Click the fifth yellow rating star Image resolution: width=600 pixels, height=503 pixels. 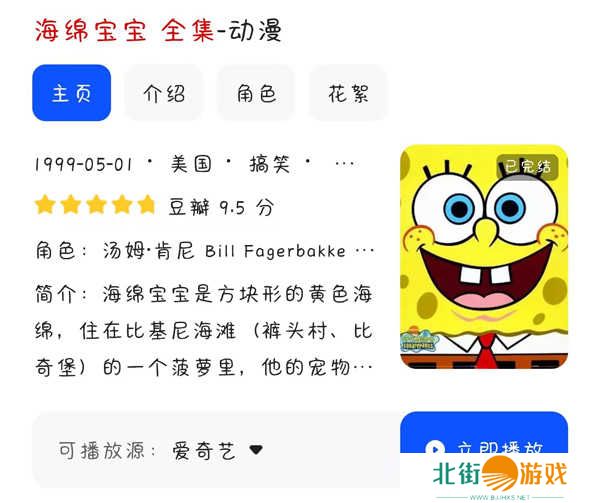click(147, 205)
